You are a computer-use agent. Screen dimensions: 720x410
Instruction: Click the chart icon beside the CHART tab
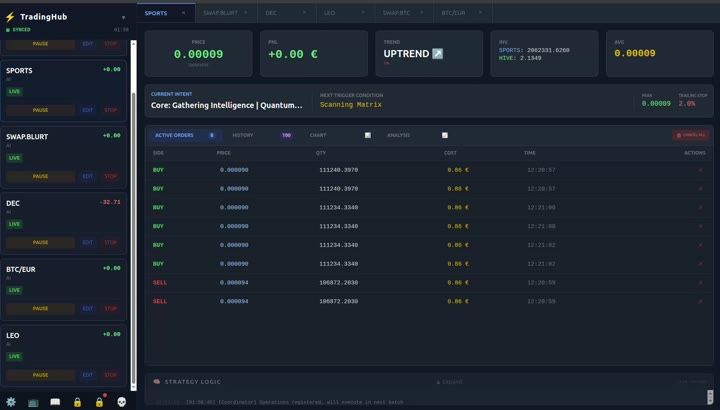click(x=368, y=135)
